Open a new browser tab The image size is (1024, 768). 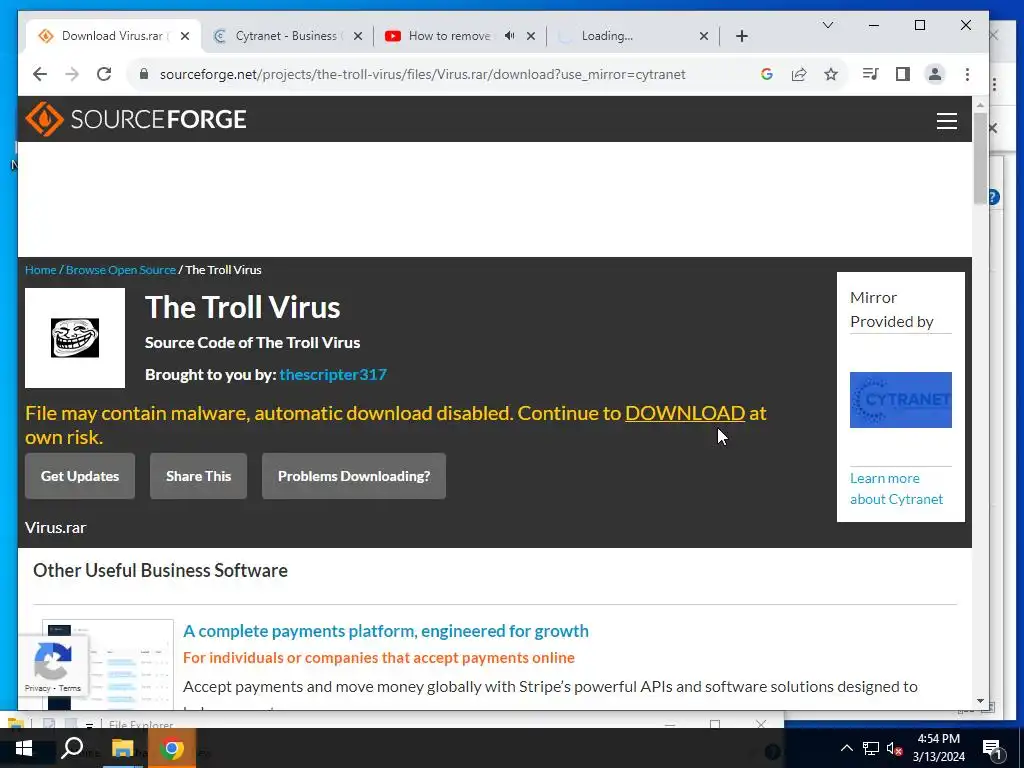[x=742, y=36]
